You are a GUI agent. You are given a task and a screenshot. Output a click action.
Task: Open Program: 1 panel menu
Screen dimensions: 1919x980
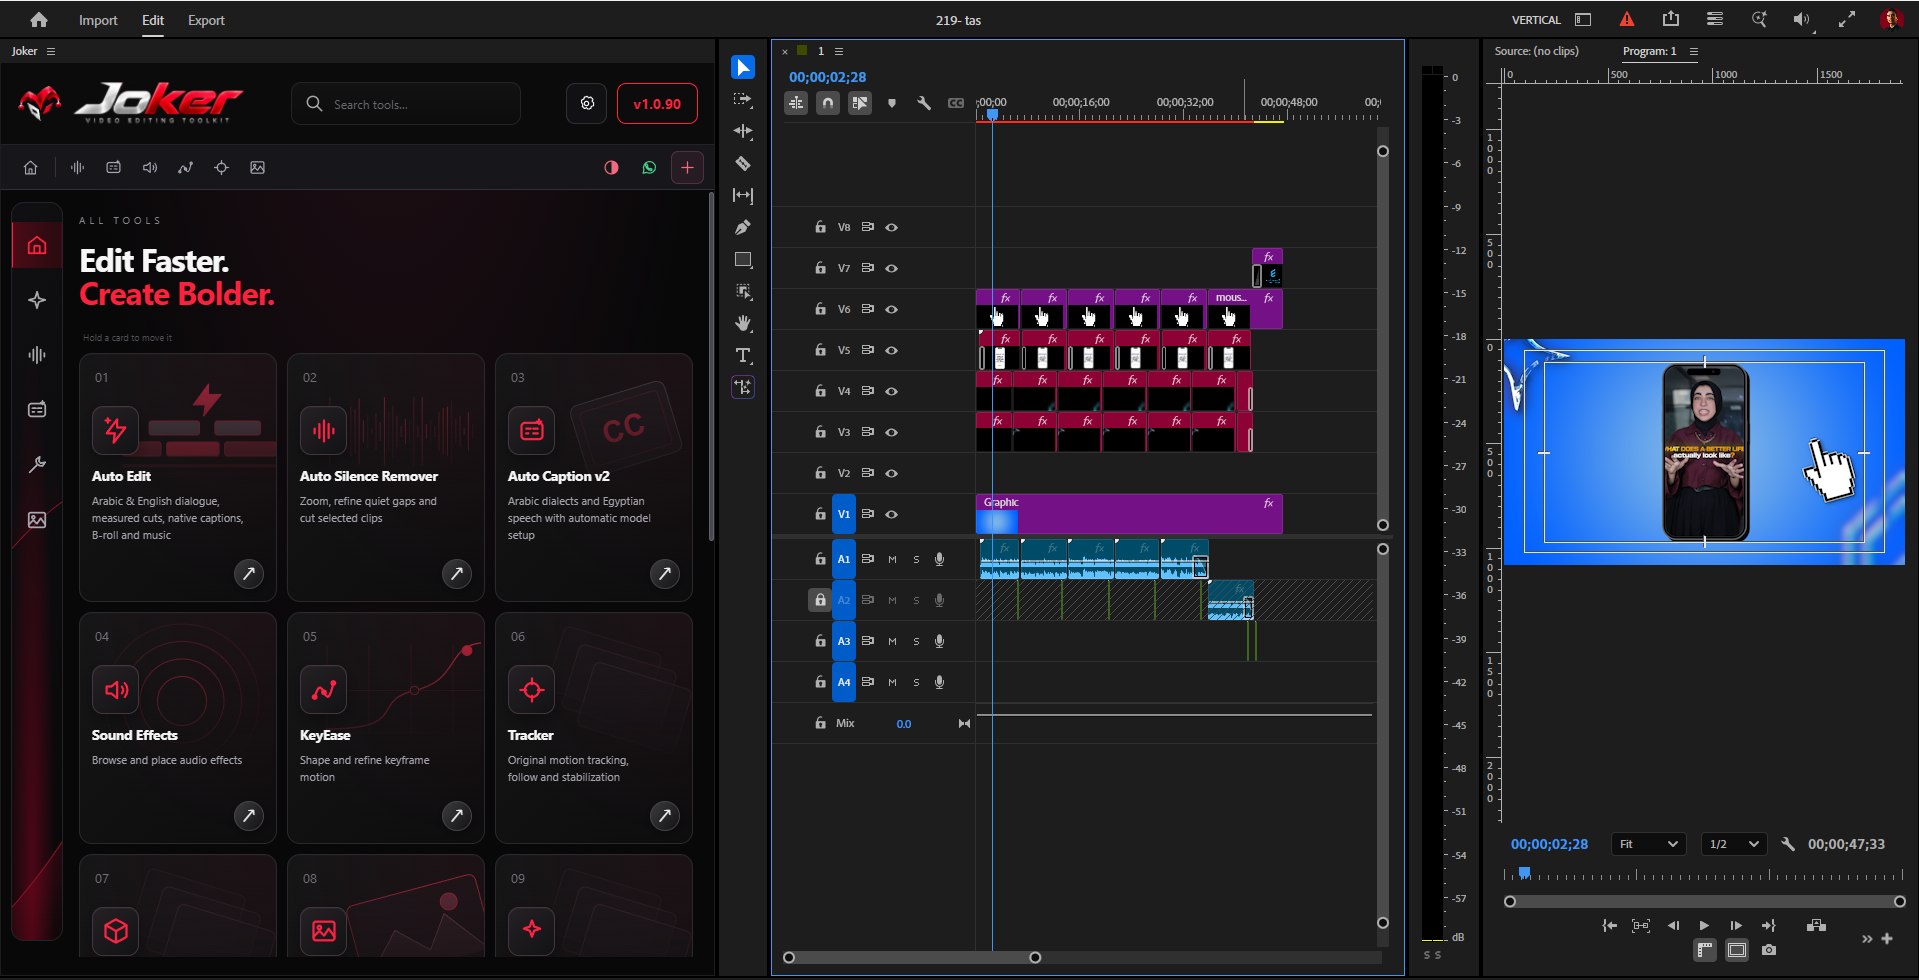coord(1694,51)
